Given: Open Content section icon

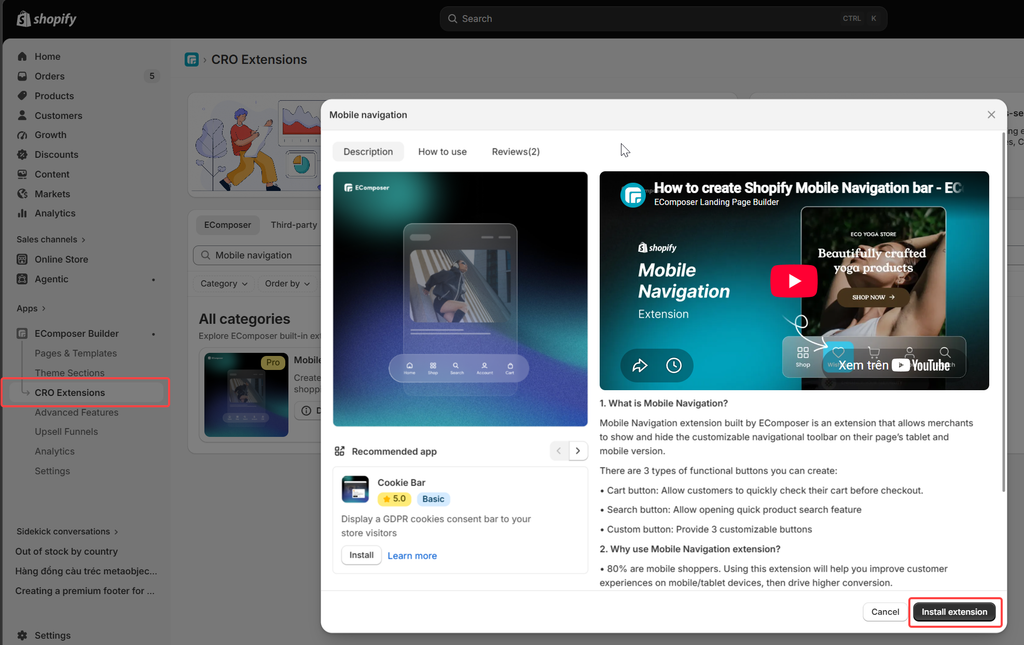Looking at the screenshot, I should coord(22,174).
